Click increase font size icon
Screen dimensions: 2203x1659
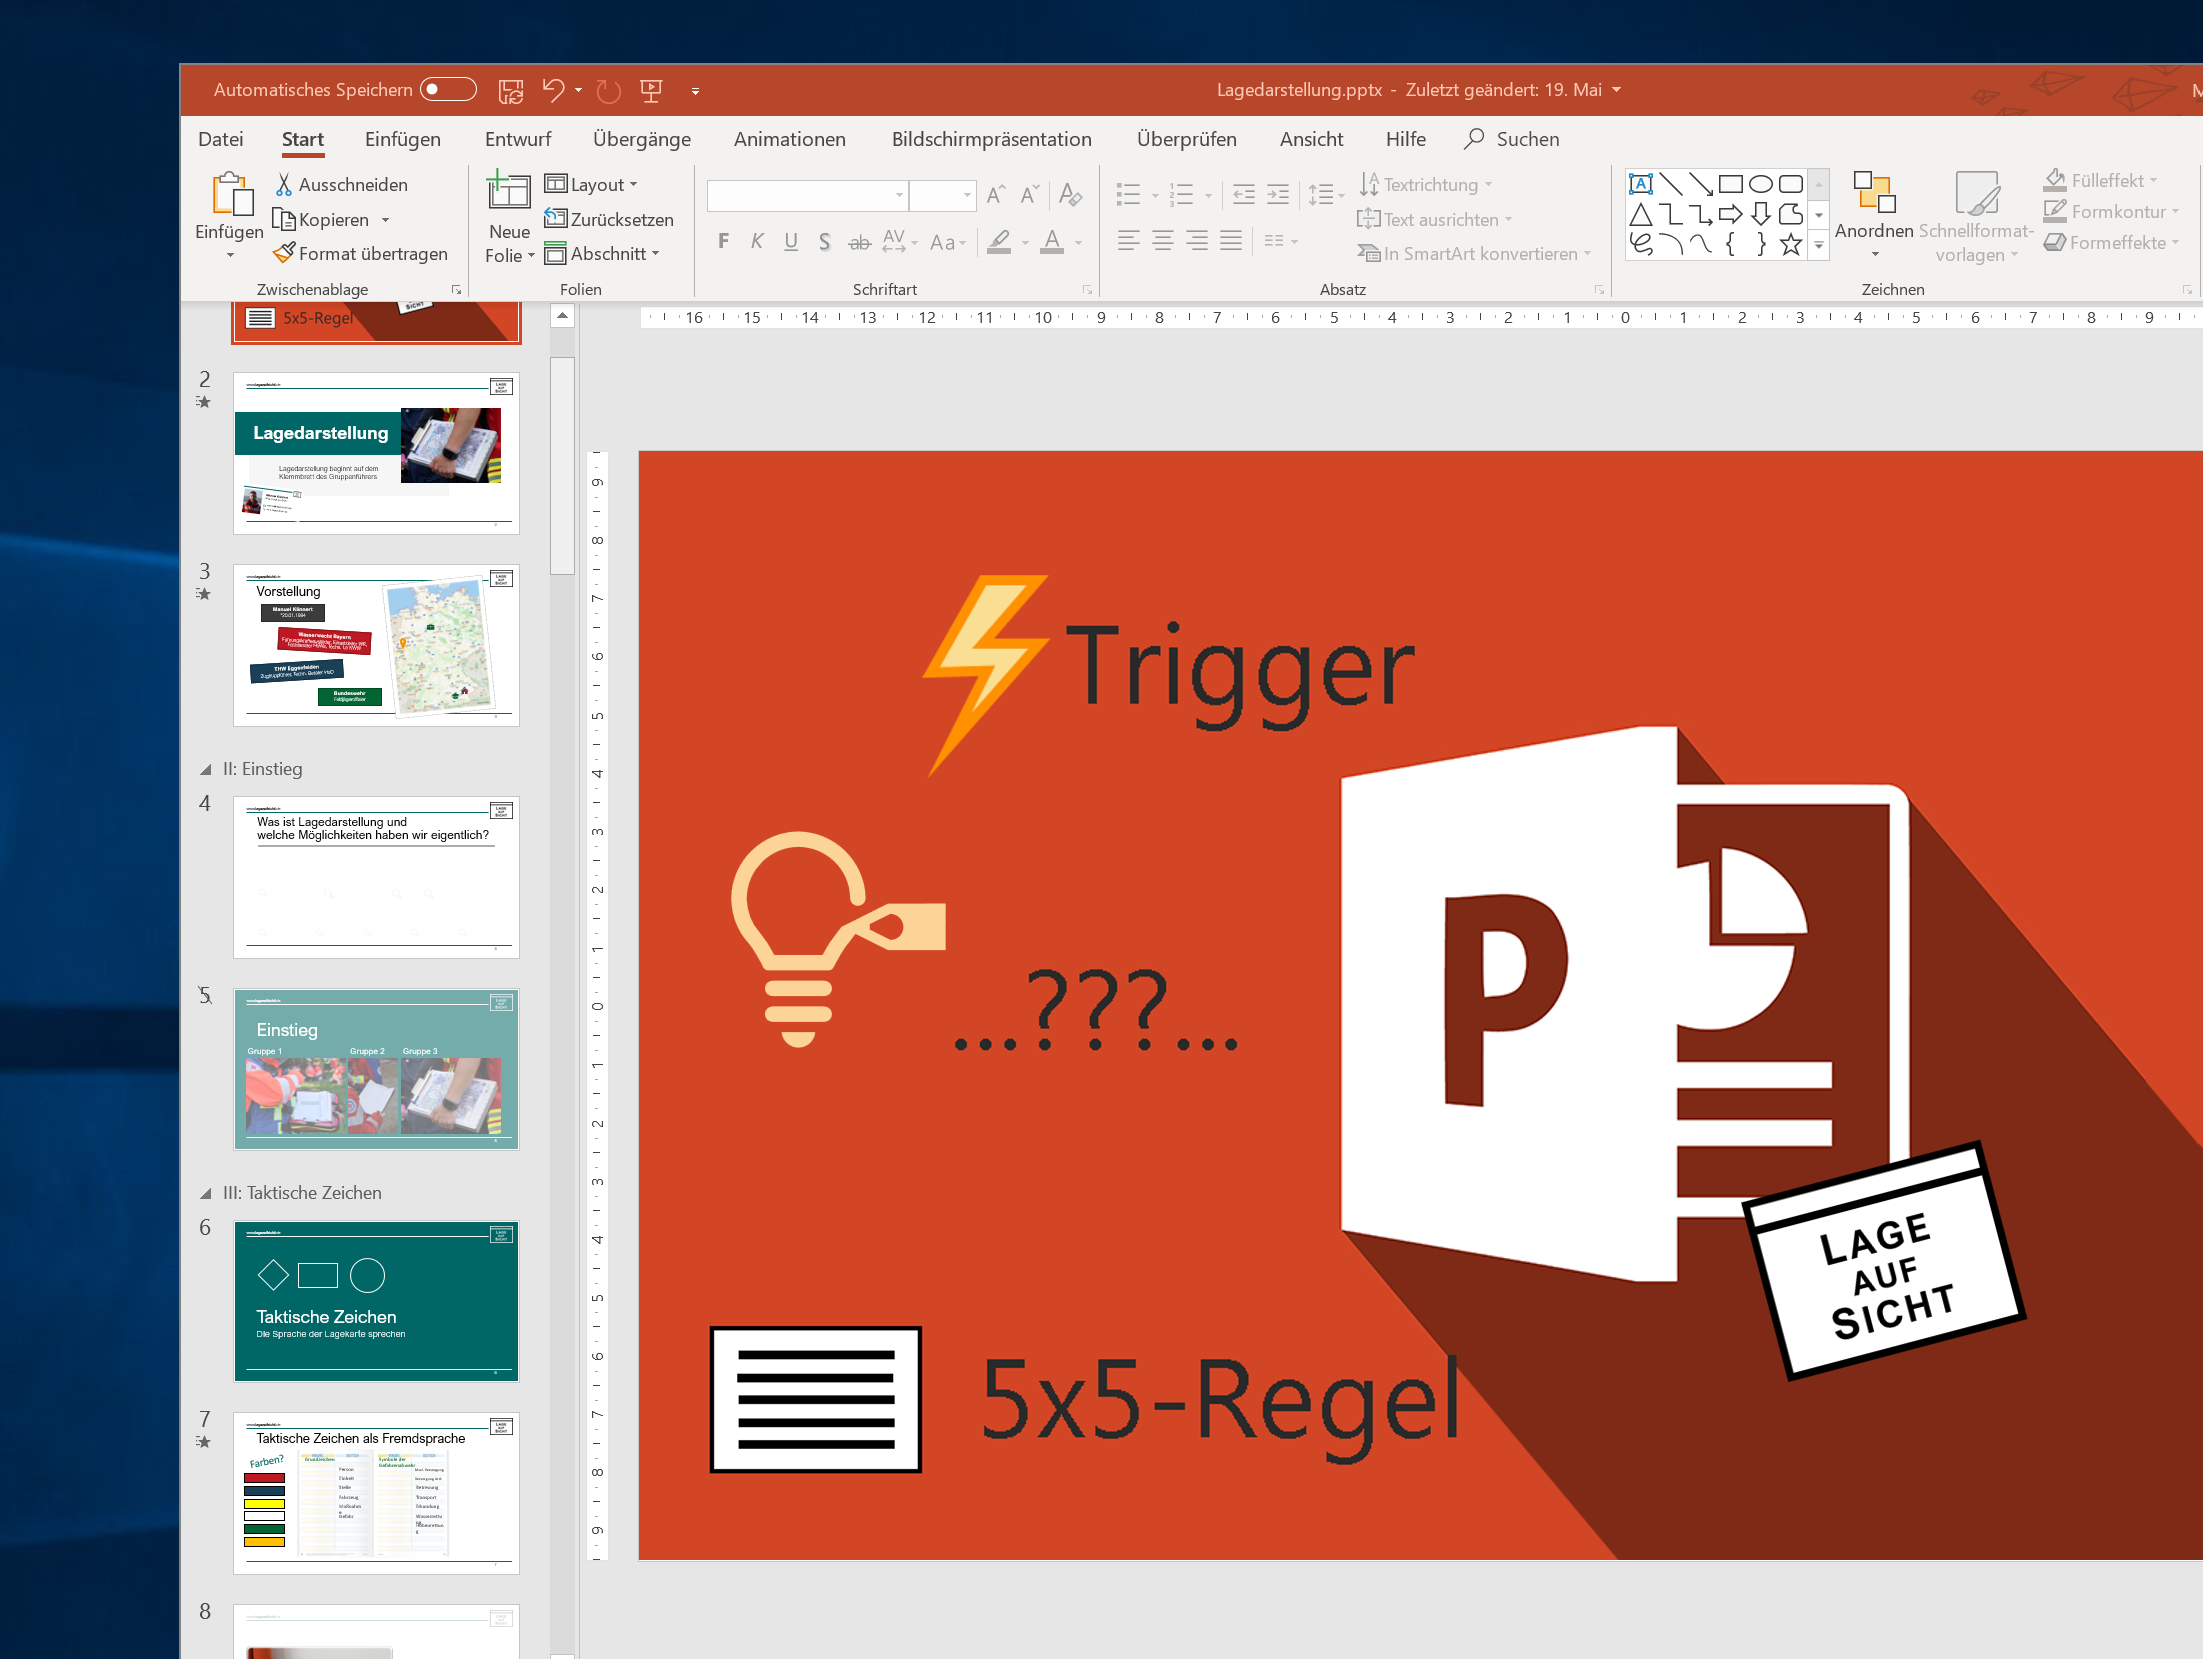996,194
